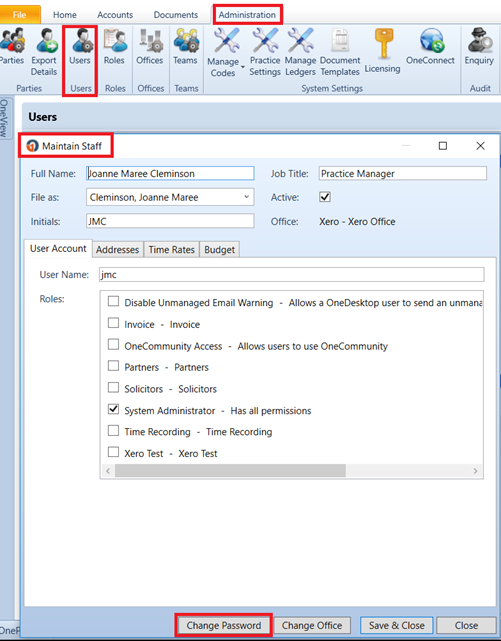Expand the Manage Codes dropdown arrow
This screenshot has width=501, height=641.
[x=243, y=67]
